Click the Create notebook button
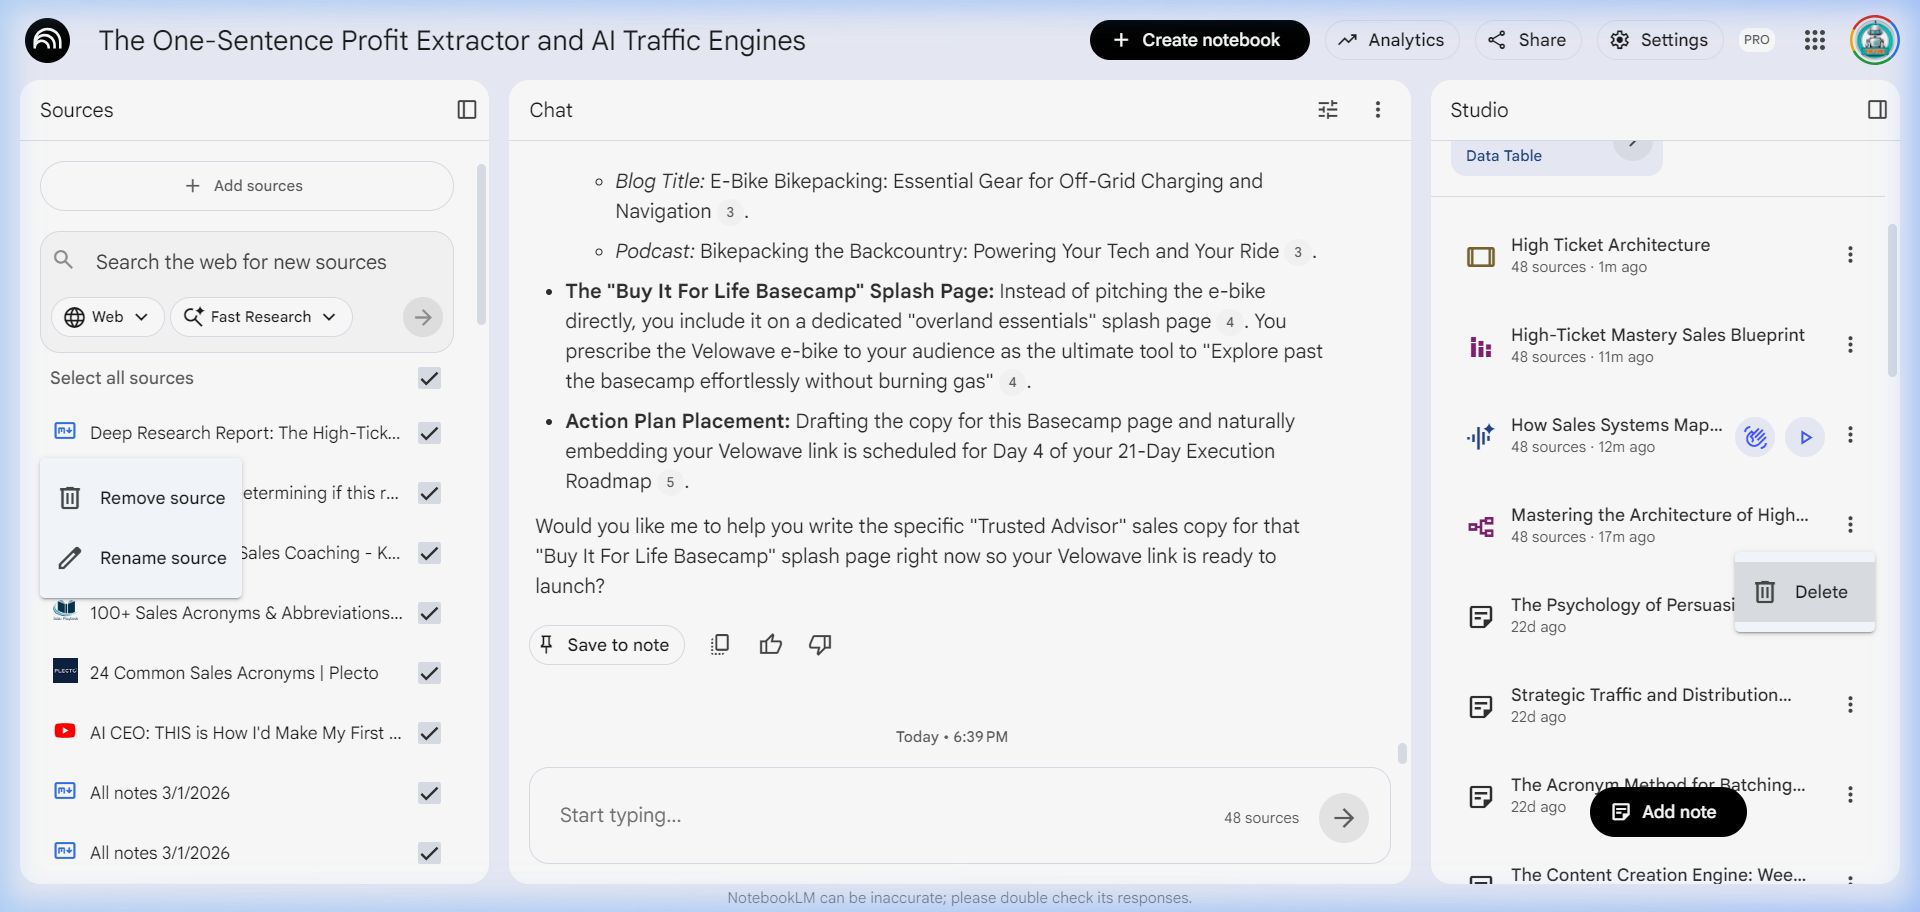This screenshot has height=912, width=1920. click(1198, 40)
